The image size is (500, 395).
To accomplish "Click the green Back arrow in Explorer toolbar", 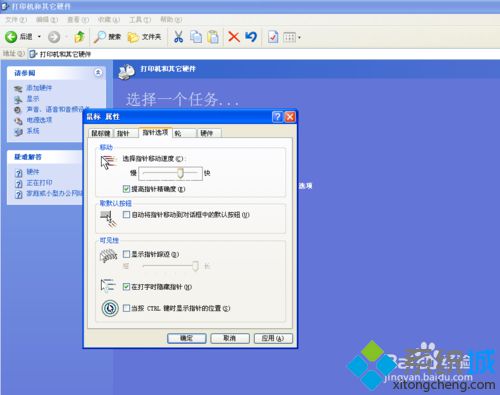I will point(11,37).
